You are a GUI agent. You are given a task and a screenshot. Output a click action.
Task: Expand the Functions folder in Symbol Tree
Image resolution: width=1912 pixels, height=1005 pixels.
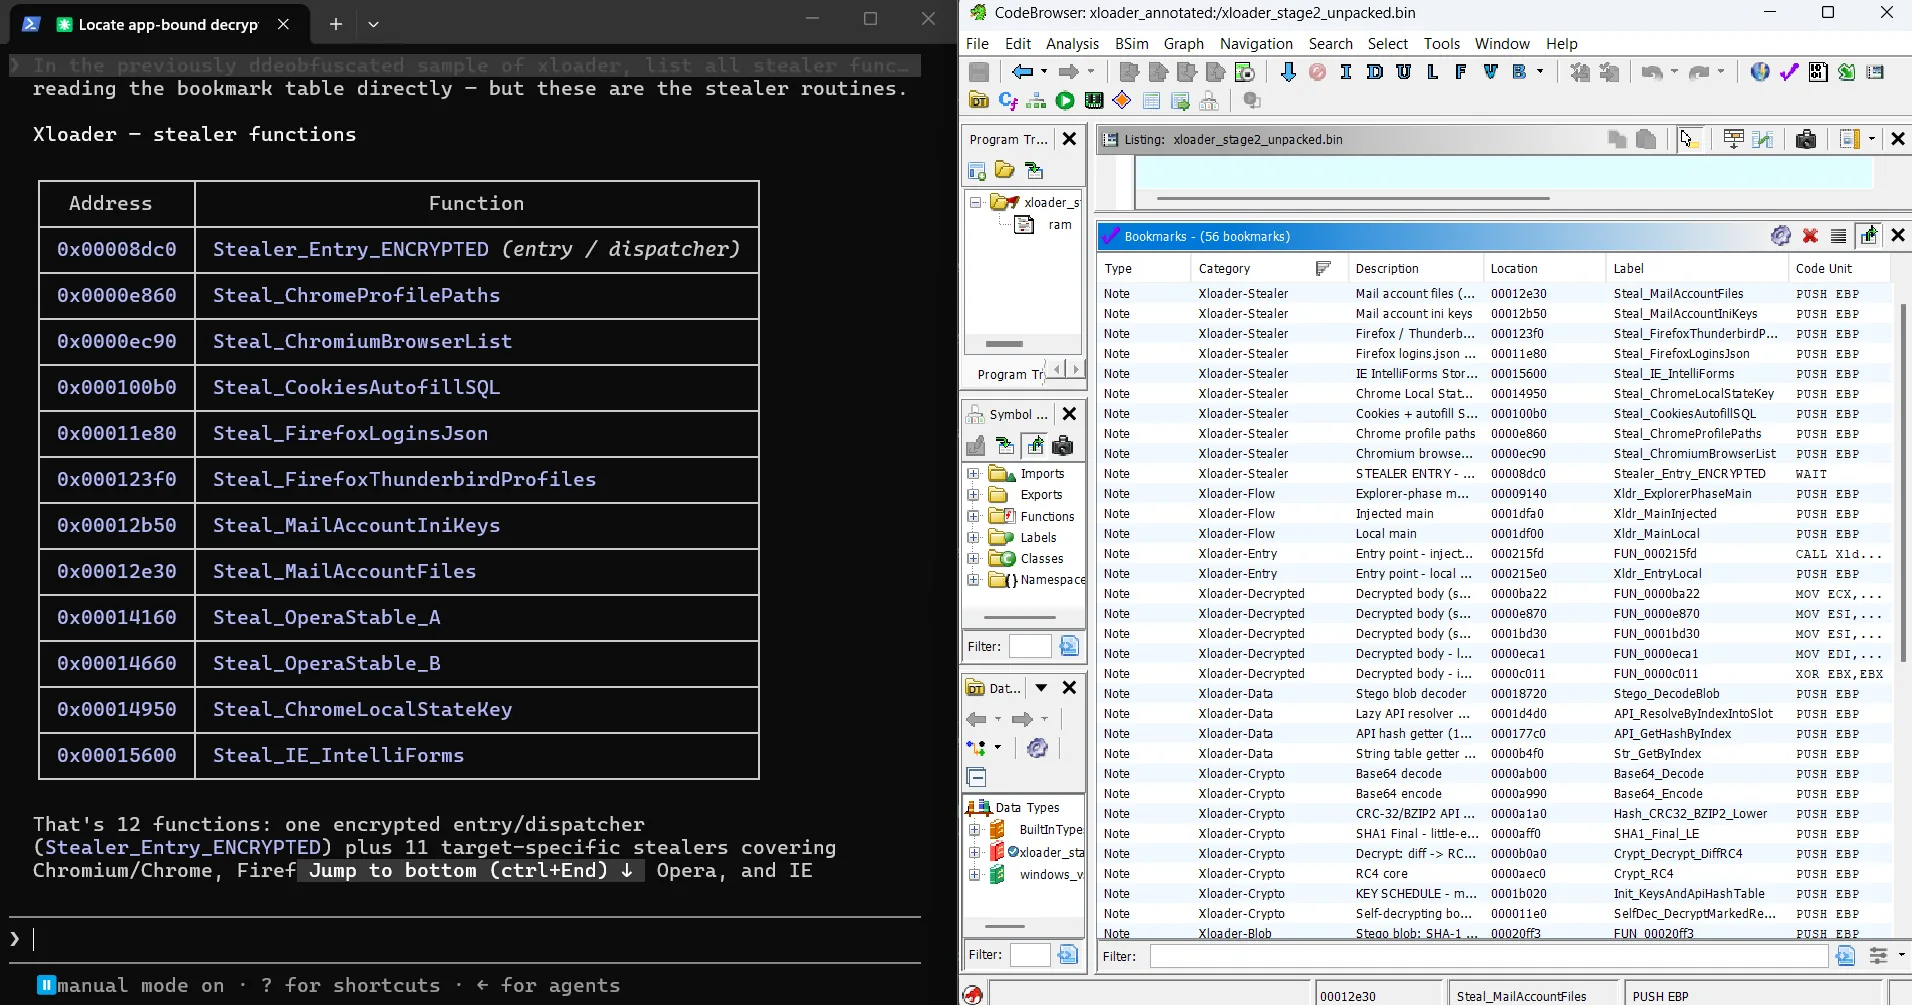coord(973,516)
